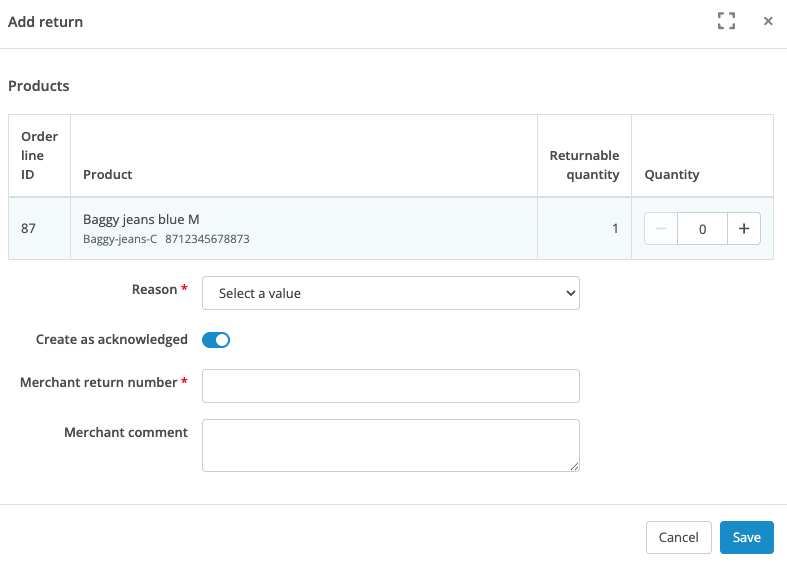Screen dimensions: 787x565
Task: Toggle Create as acknowledged switch
Action: 216,340
